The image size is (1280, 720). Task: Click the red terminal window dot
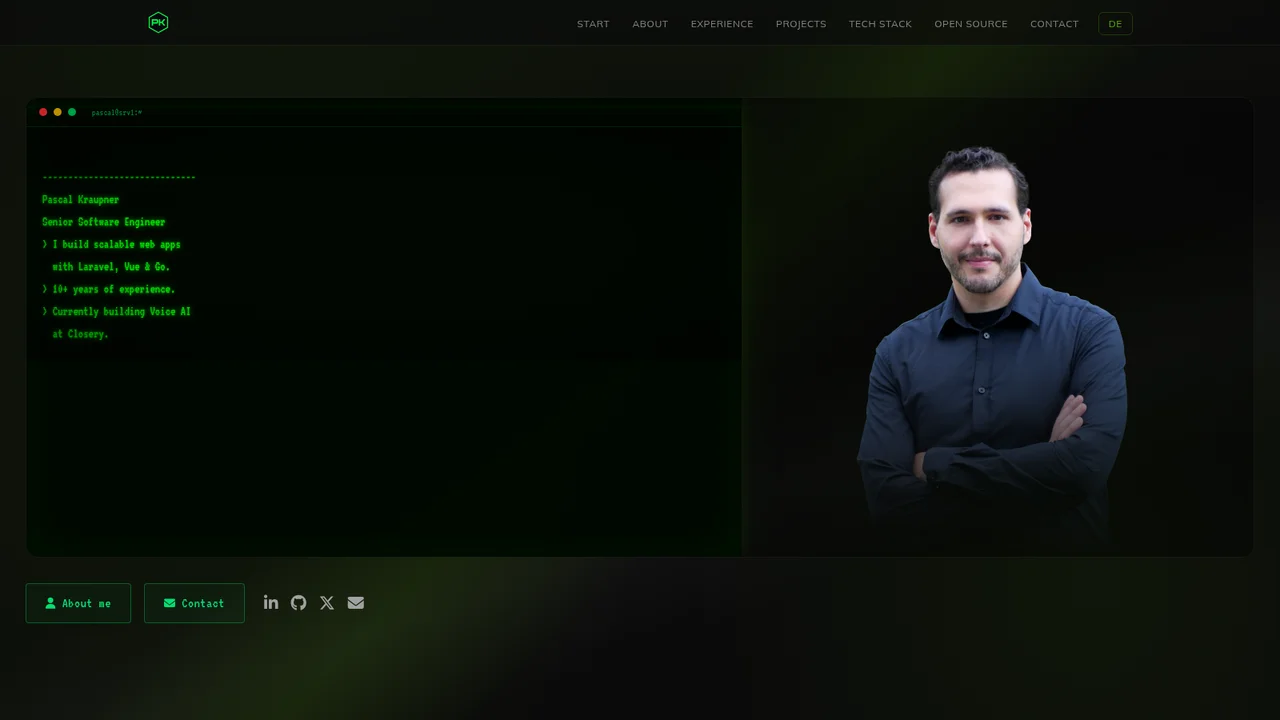[43, 112]
